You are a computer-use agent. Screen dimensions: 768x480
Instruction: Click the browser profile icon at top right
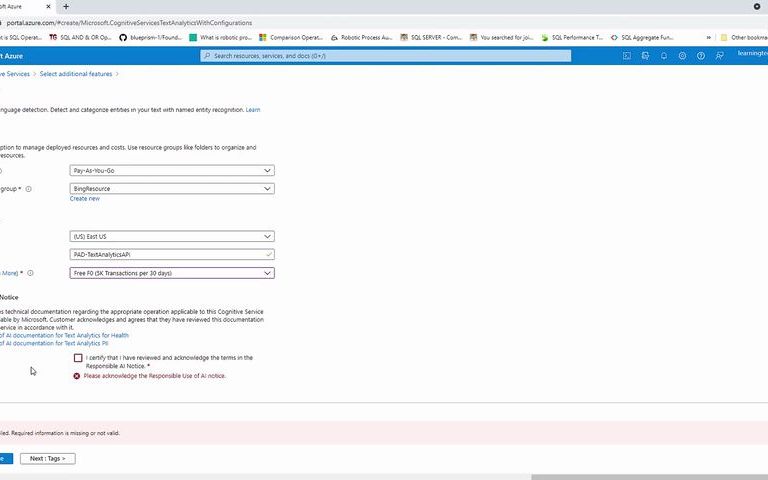point(757,6)
